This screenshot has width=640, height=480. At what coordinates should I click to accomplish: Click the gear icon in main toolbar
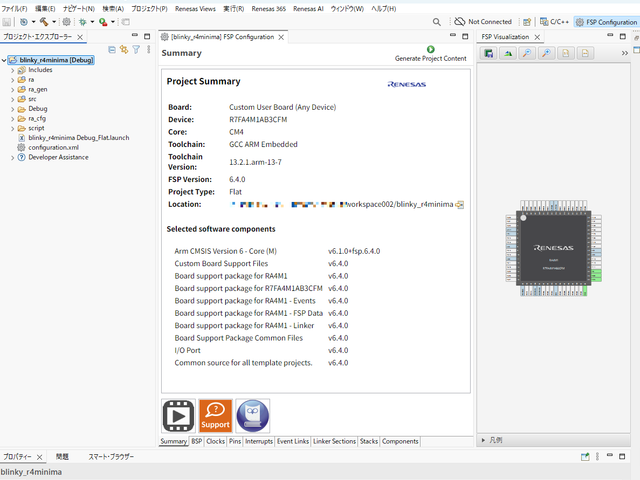point(67,22)
